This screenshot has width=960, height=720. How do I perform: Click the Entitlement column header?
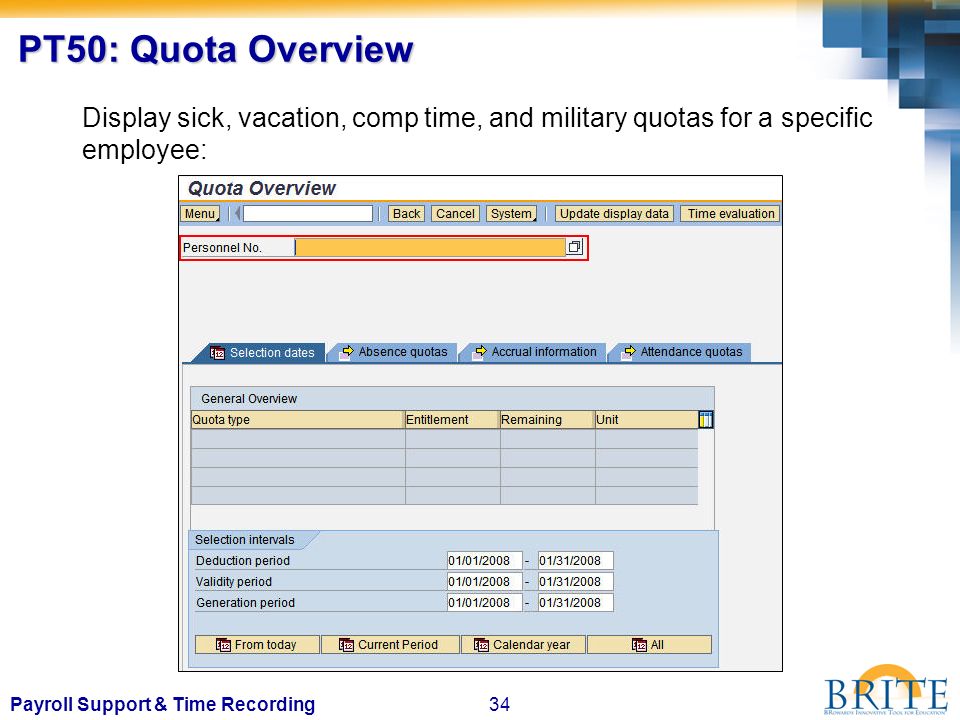coord(452,419)
